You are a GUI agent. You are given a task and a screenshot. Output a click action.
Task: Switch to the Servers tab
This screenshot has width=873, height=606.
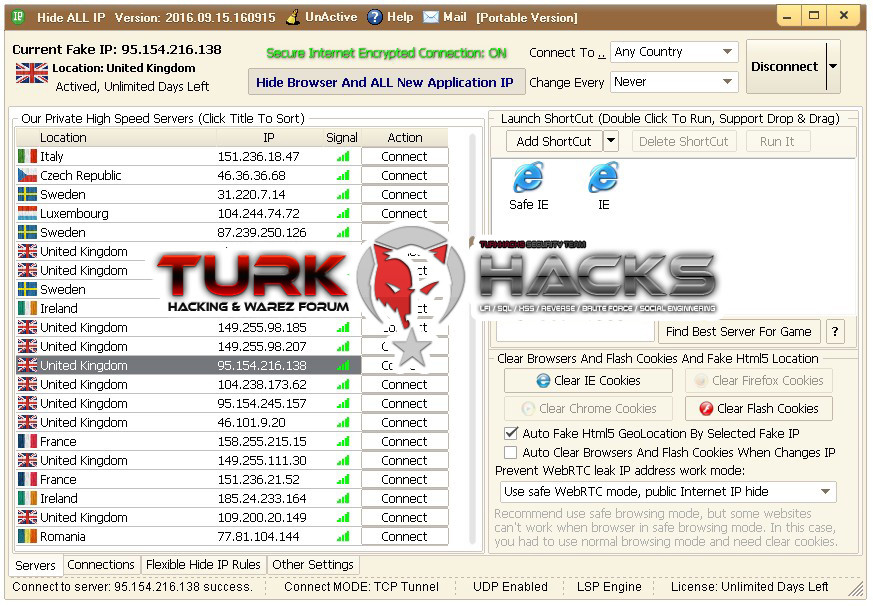(36, 565)
